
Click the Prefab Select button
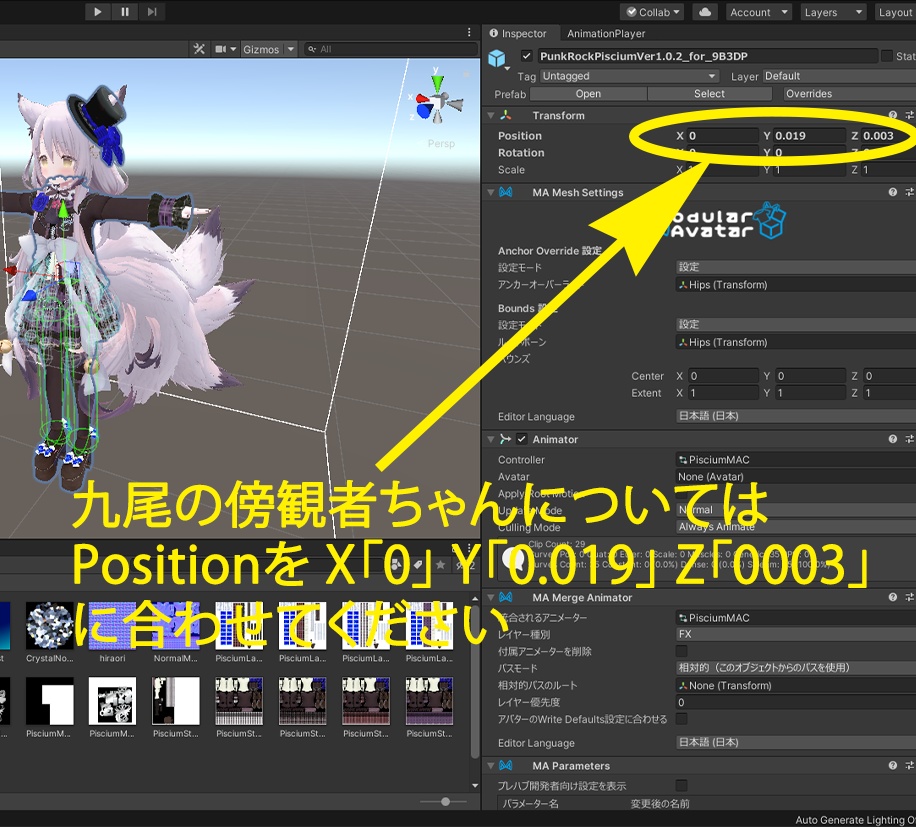pyautogui.click(x=709, y=94)
